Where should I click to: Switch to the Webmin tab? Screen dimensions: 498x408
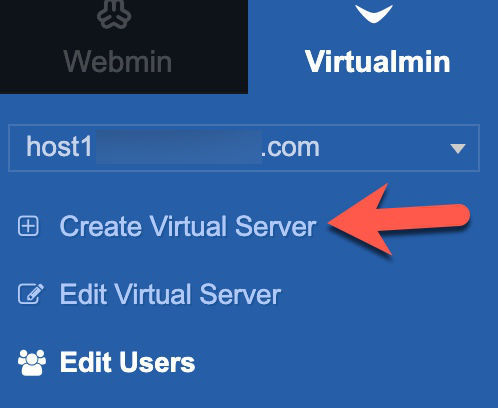click(x=124, y=47)
